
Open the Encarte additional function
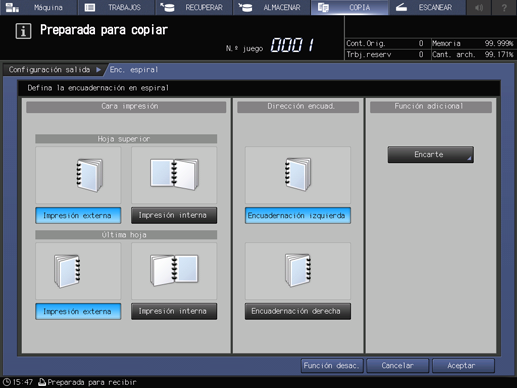(430, 154)
